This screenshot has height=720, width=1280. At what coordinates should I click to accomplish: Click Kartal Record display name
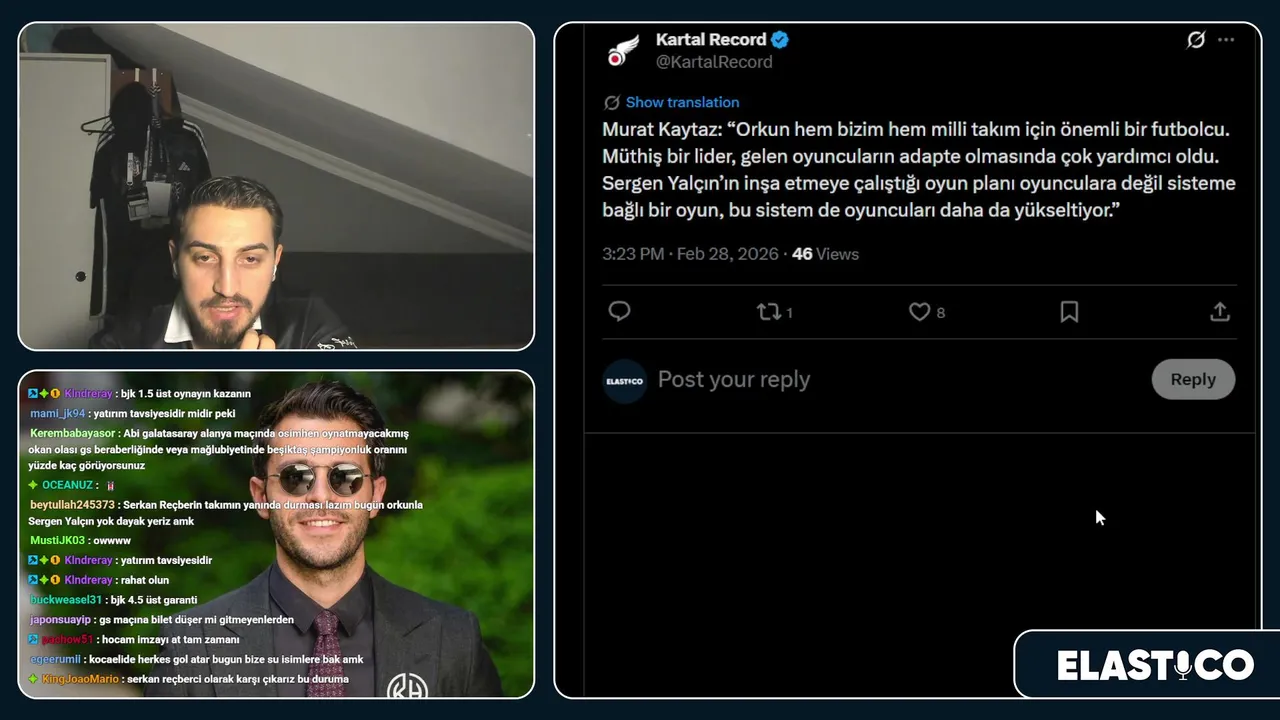coord(711,40)
